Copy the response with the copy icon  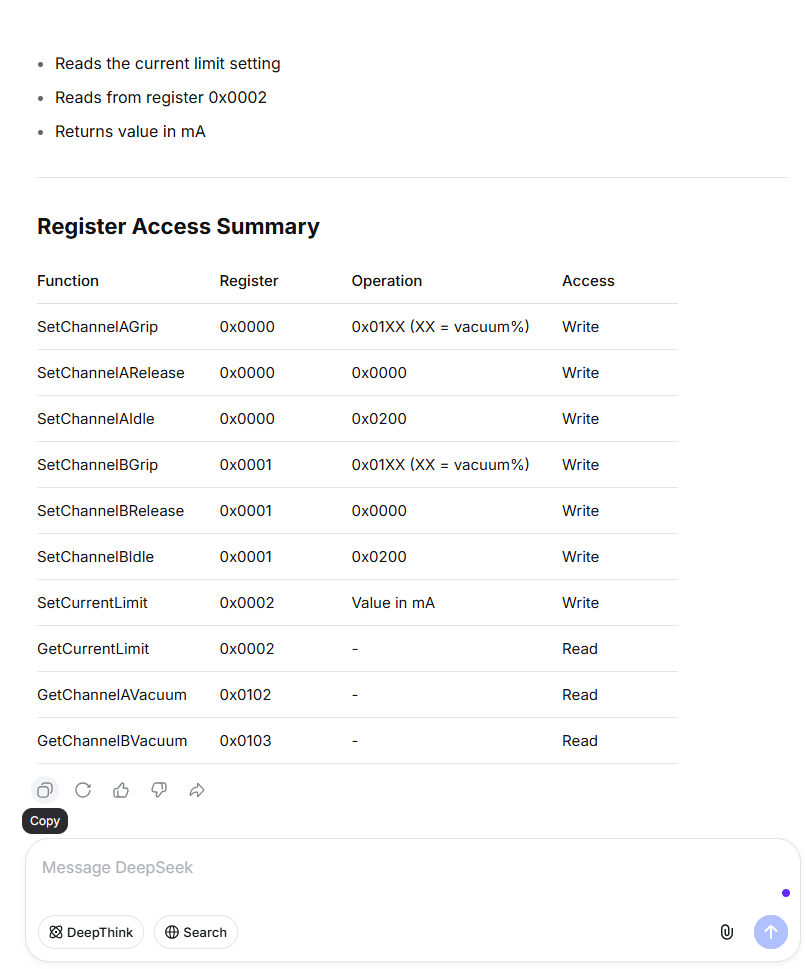45,790
